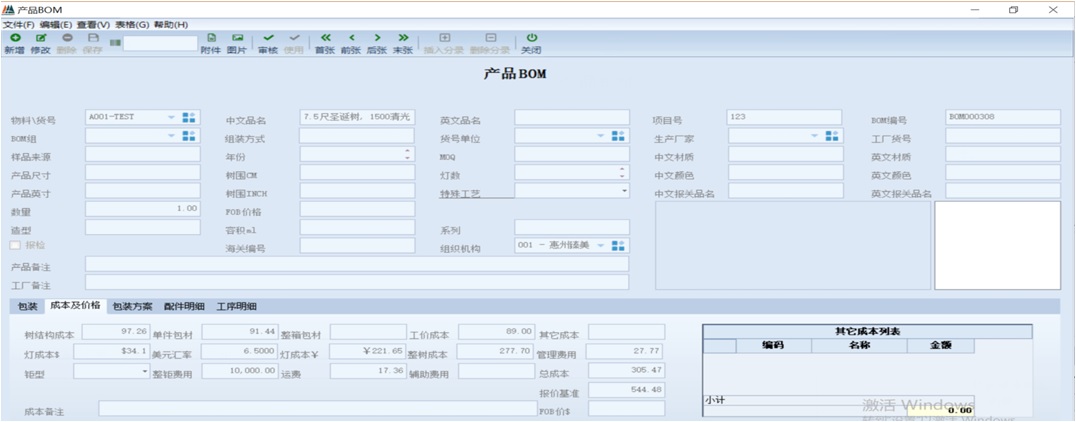The width and height of the screenshot is (1076, 422).
Task: Switch to the 配件明细 tab
Action: [x=184, y=306]
